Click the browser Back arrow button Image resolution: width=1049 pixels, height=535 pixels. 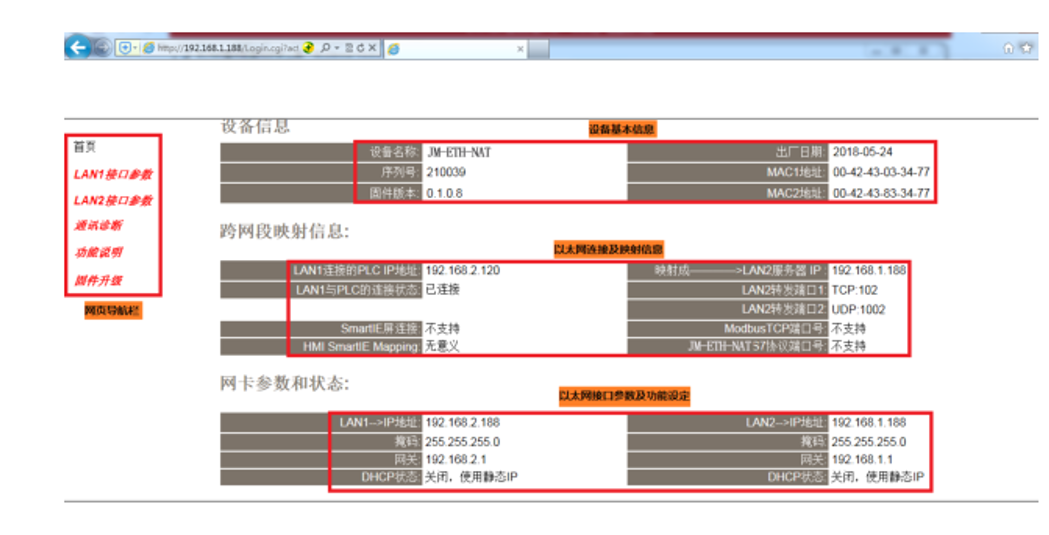coord(77,47)
